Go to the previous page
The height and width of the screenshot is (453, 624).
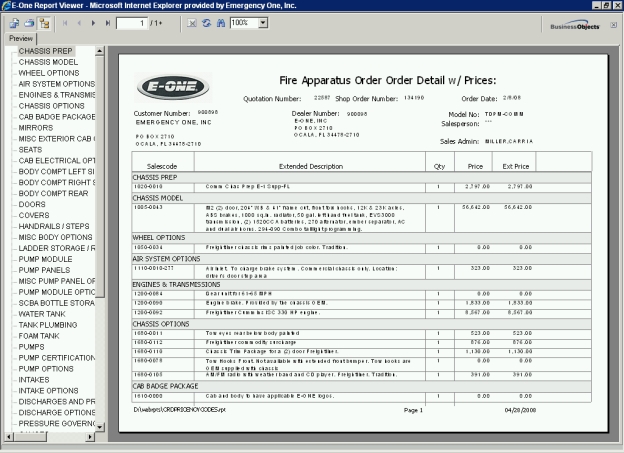pyautogui.click(x=79, y=23)
